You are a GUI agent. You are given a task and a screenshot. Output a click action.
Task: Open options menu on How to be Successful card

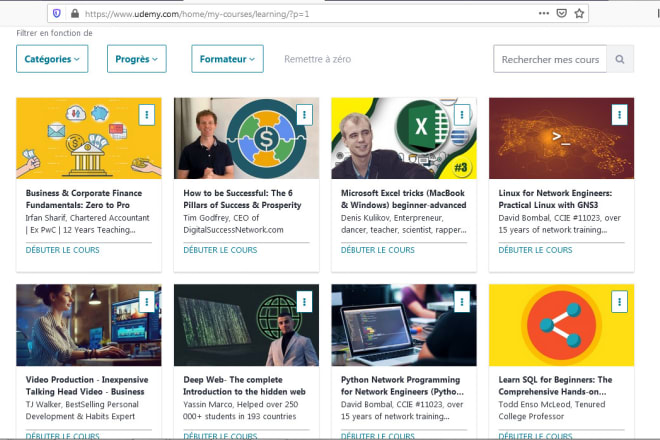[304, 115]
